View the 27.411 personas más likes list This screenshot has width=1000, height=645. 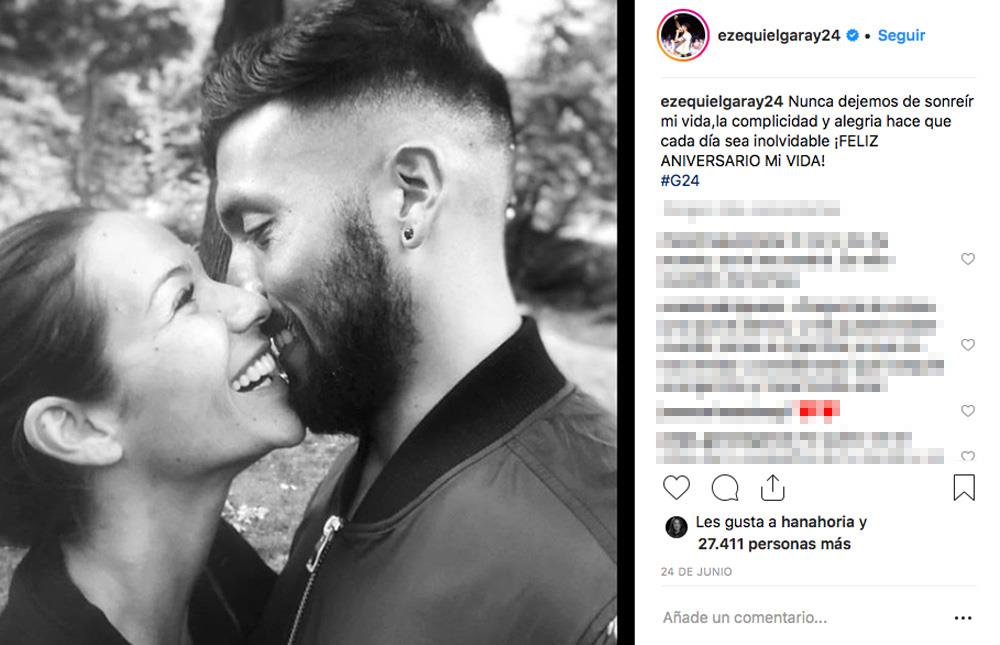(774, 544)
